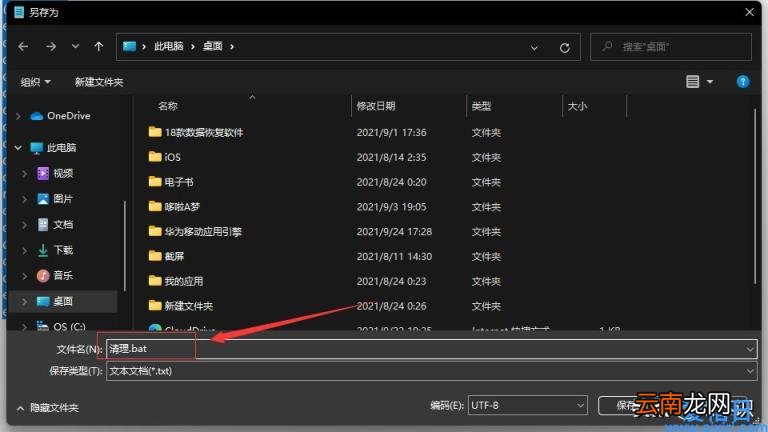Image resolution: width=768 pixels, height=432 pixels.
Task: Click the date 2021/9/1 17:36
Action: (391, 132)
